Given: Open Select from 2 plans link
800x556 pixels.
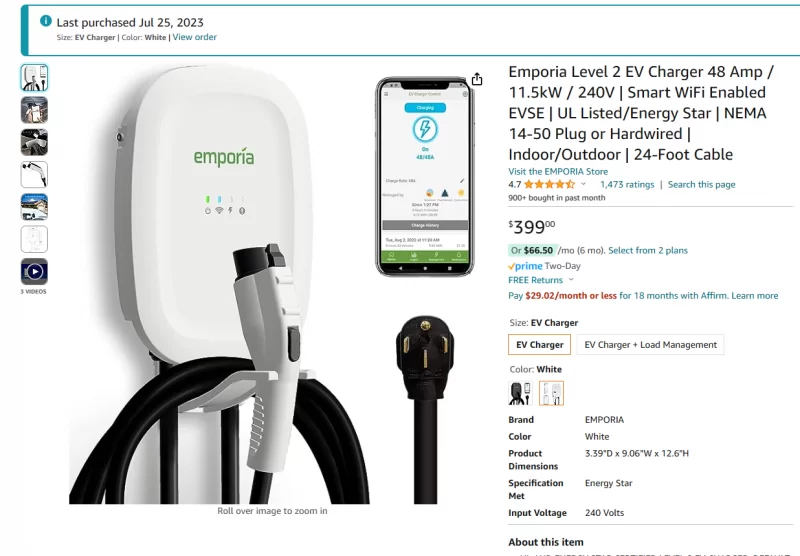Looking at the screenshot, I should click(x=648, y=250).
